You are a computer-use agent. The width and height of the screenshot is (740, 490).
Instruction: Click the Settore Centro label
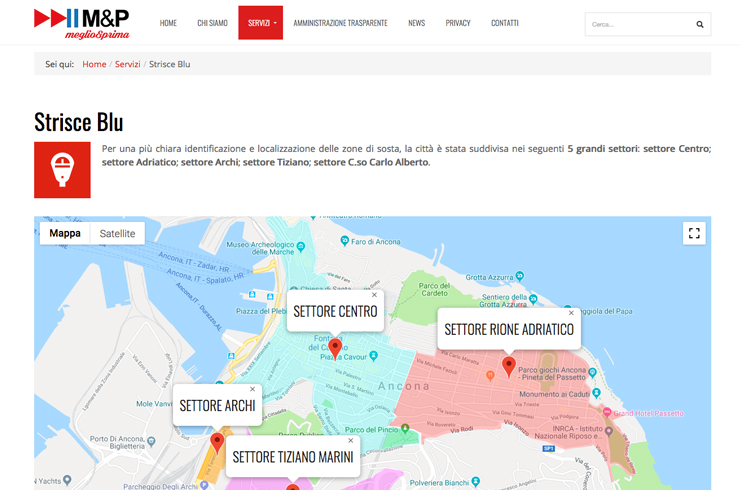coord(335,312)
